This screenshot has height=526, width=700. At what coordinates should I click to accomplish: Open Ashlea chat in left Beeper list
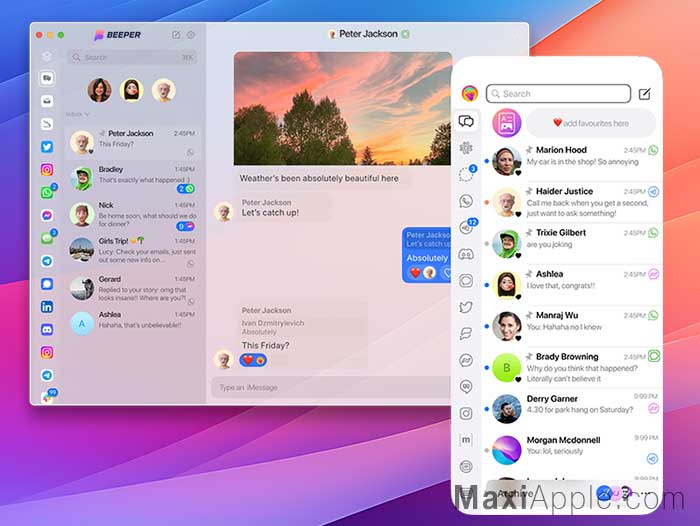coord(133,322)
